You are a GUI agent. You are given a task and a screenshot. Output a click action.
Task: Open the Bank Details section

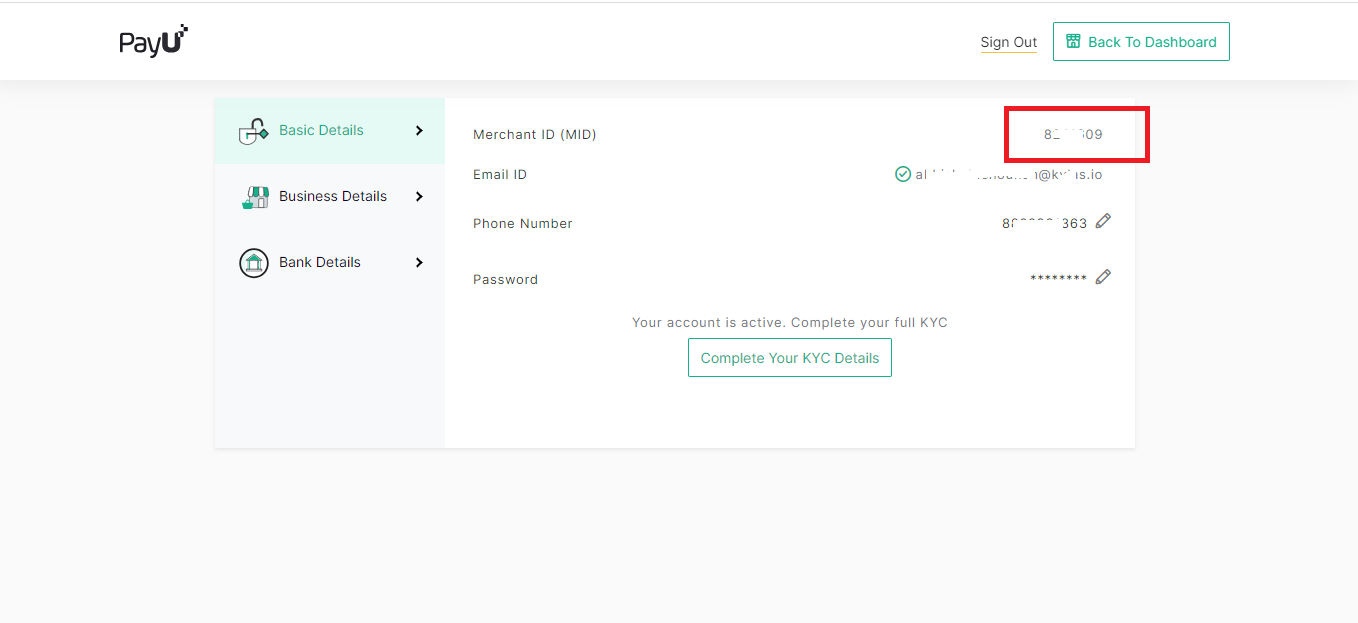(x=319, y=262)
